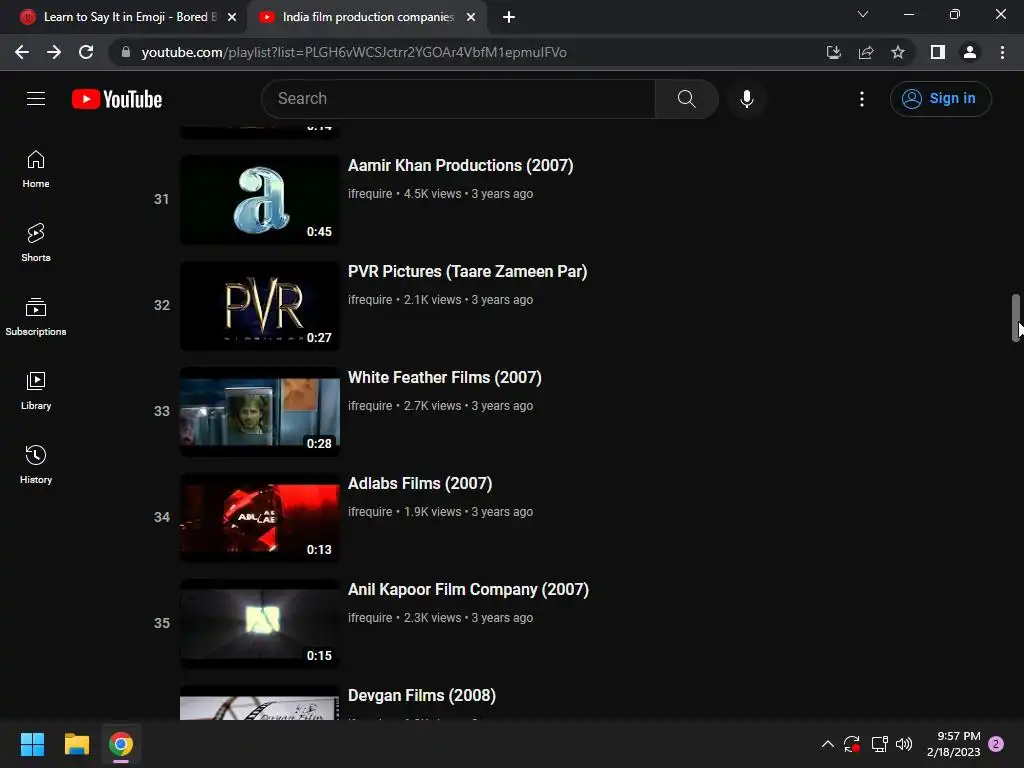Open Aamir Khan Productions (2007) video title
Viewport: 1024px width, 768px height.
pos(460,165)
